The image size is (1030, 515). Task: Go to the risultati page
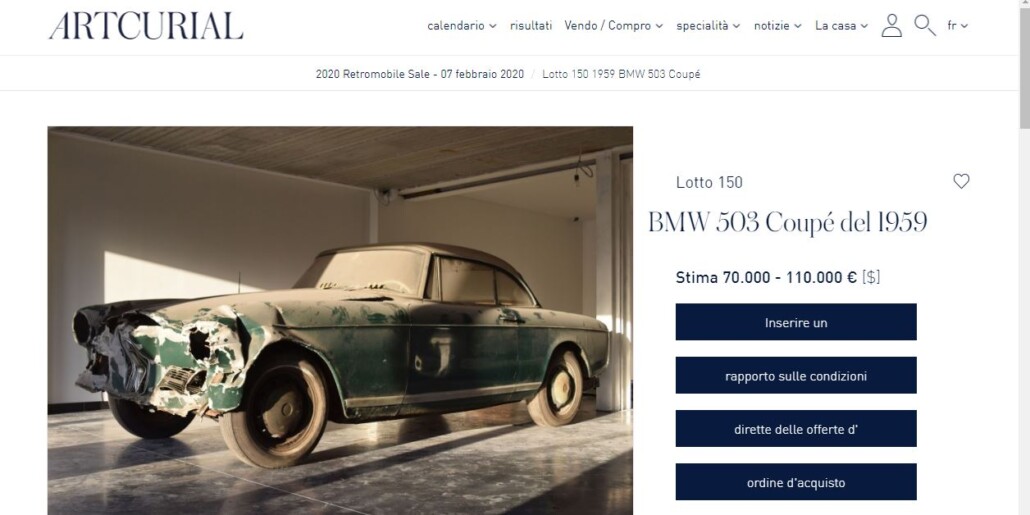point(531,26)
